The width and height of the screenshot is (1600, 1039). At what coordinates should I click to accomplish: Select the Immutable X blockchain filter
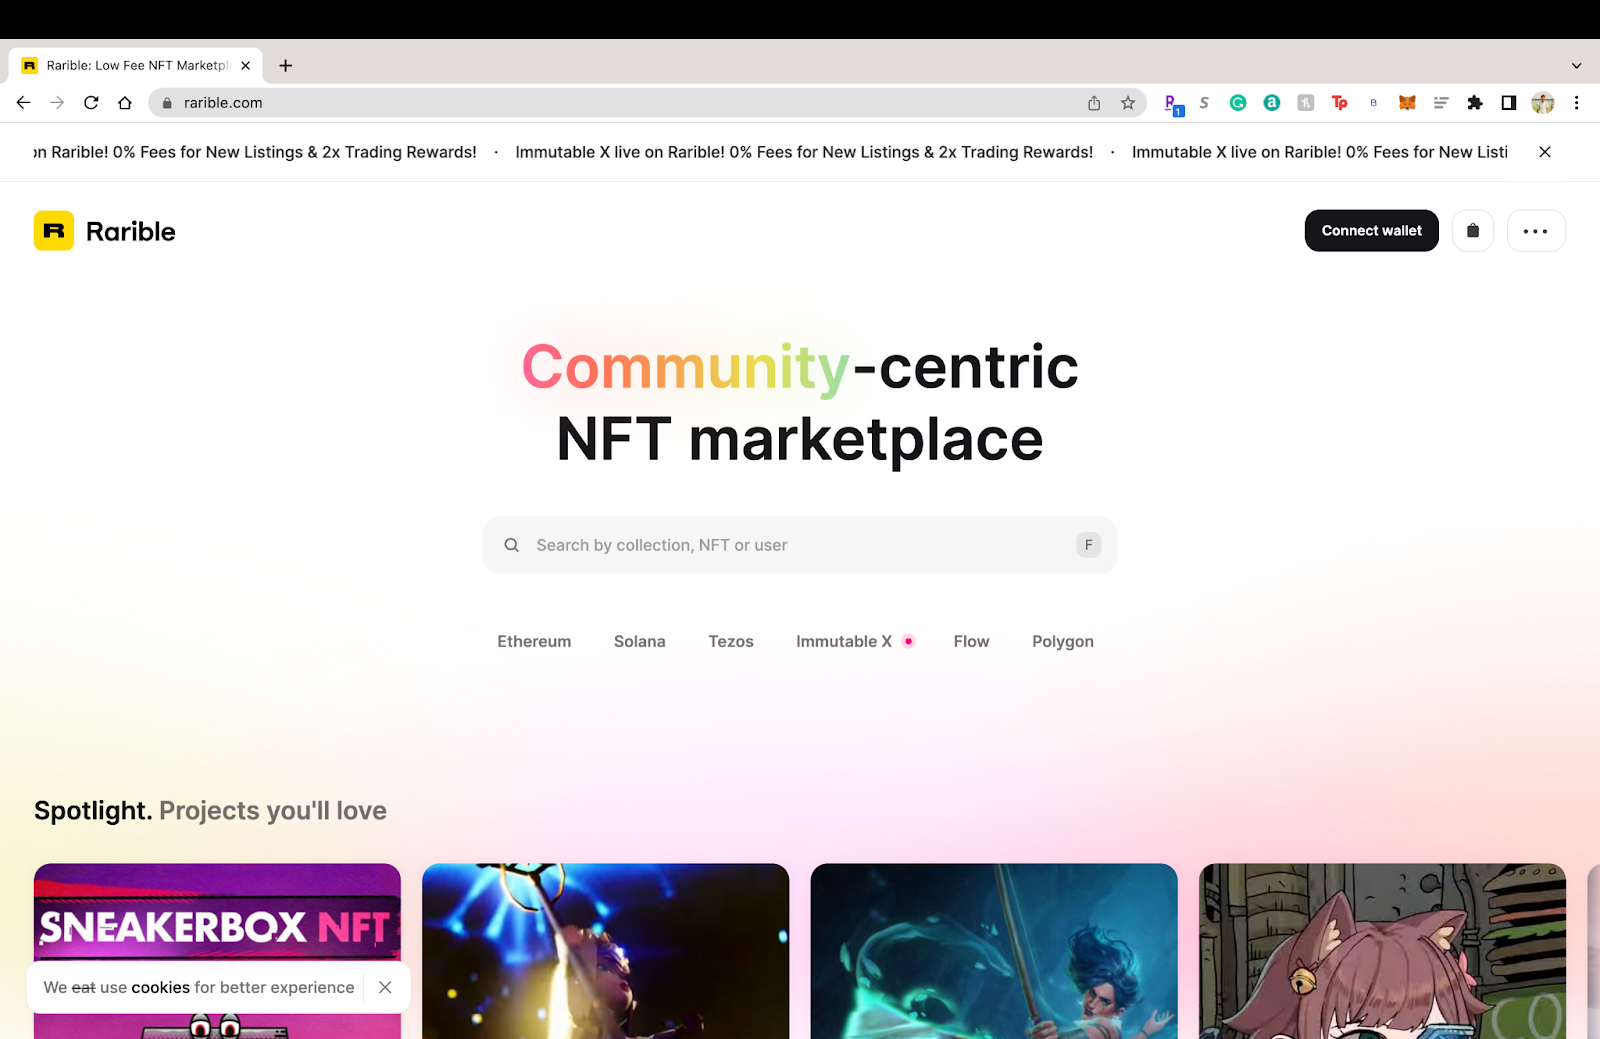click(855, 641)
